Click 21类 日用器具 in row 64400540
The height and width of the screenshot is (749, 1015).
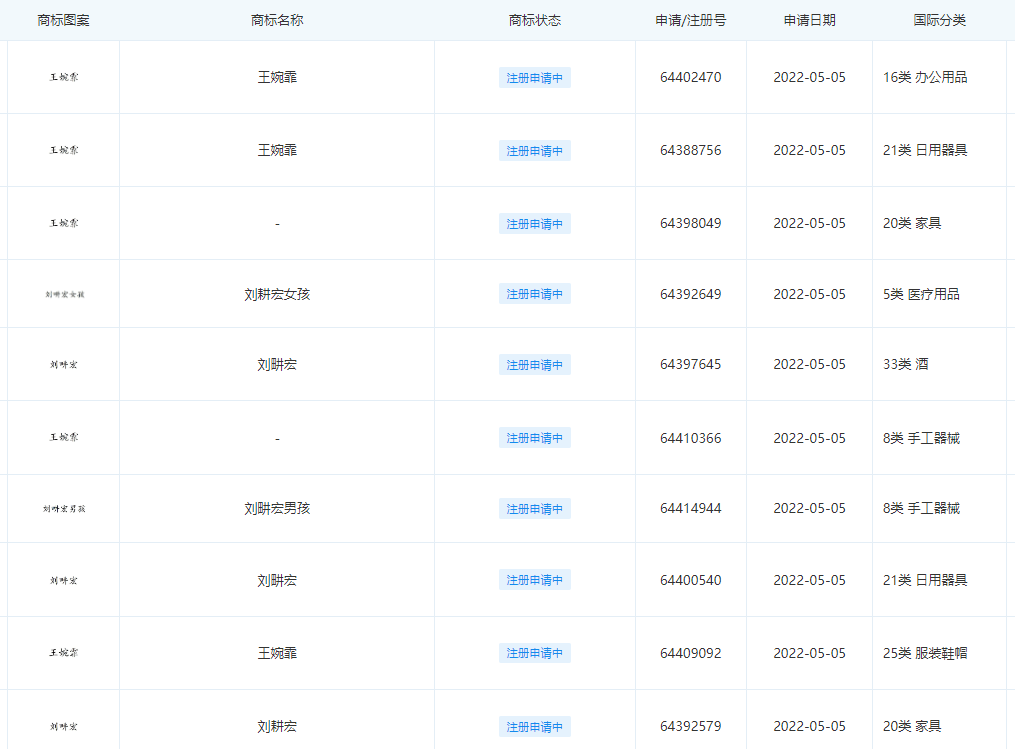[925, 580]
